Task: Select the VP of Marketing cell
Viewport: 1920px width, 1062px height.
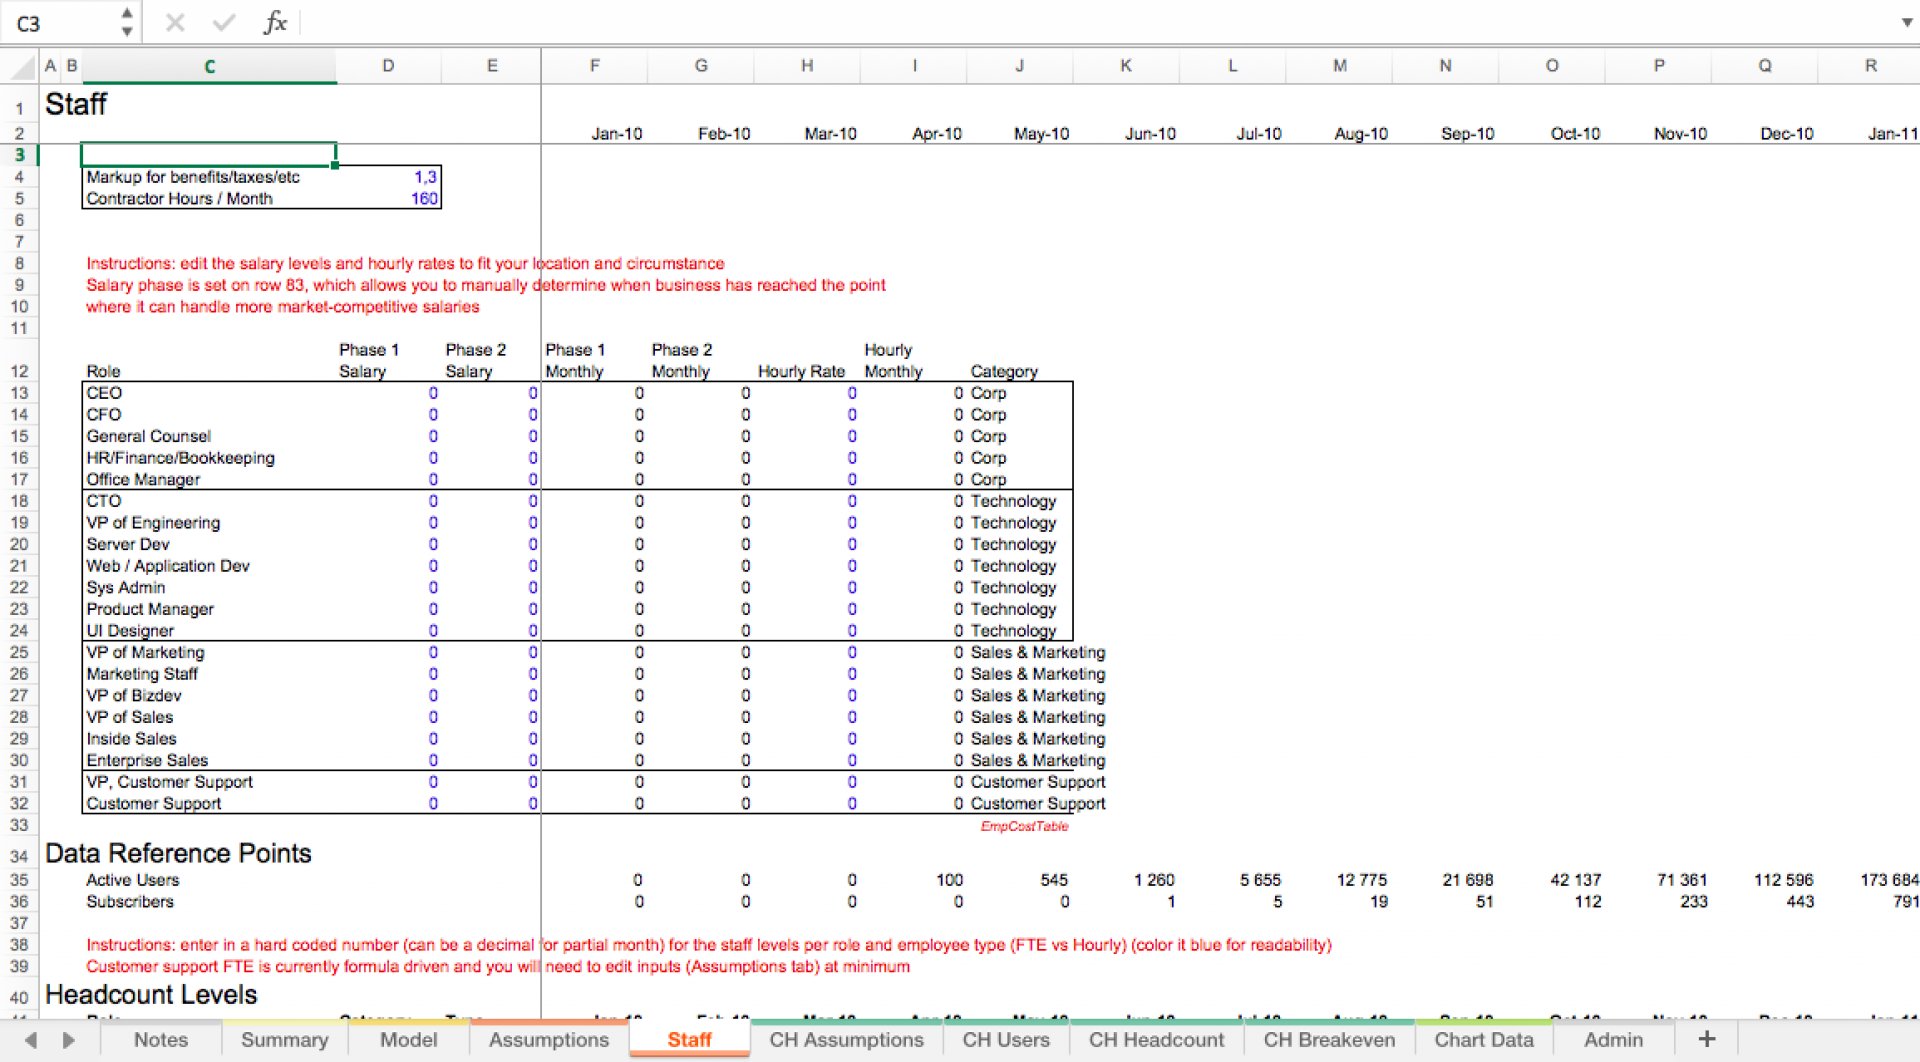Action: (x=209, y=653)
